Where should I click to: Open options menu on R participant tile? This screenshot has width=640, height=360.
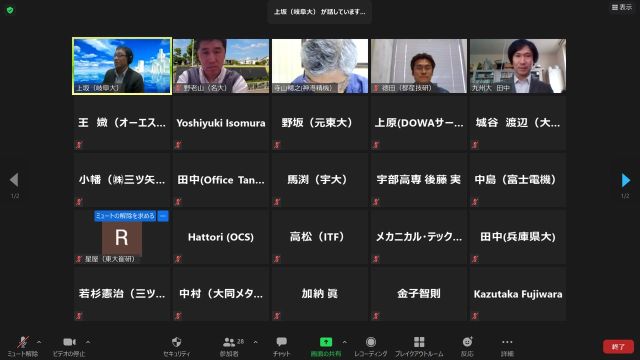[x=163, y=216]
